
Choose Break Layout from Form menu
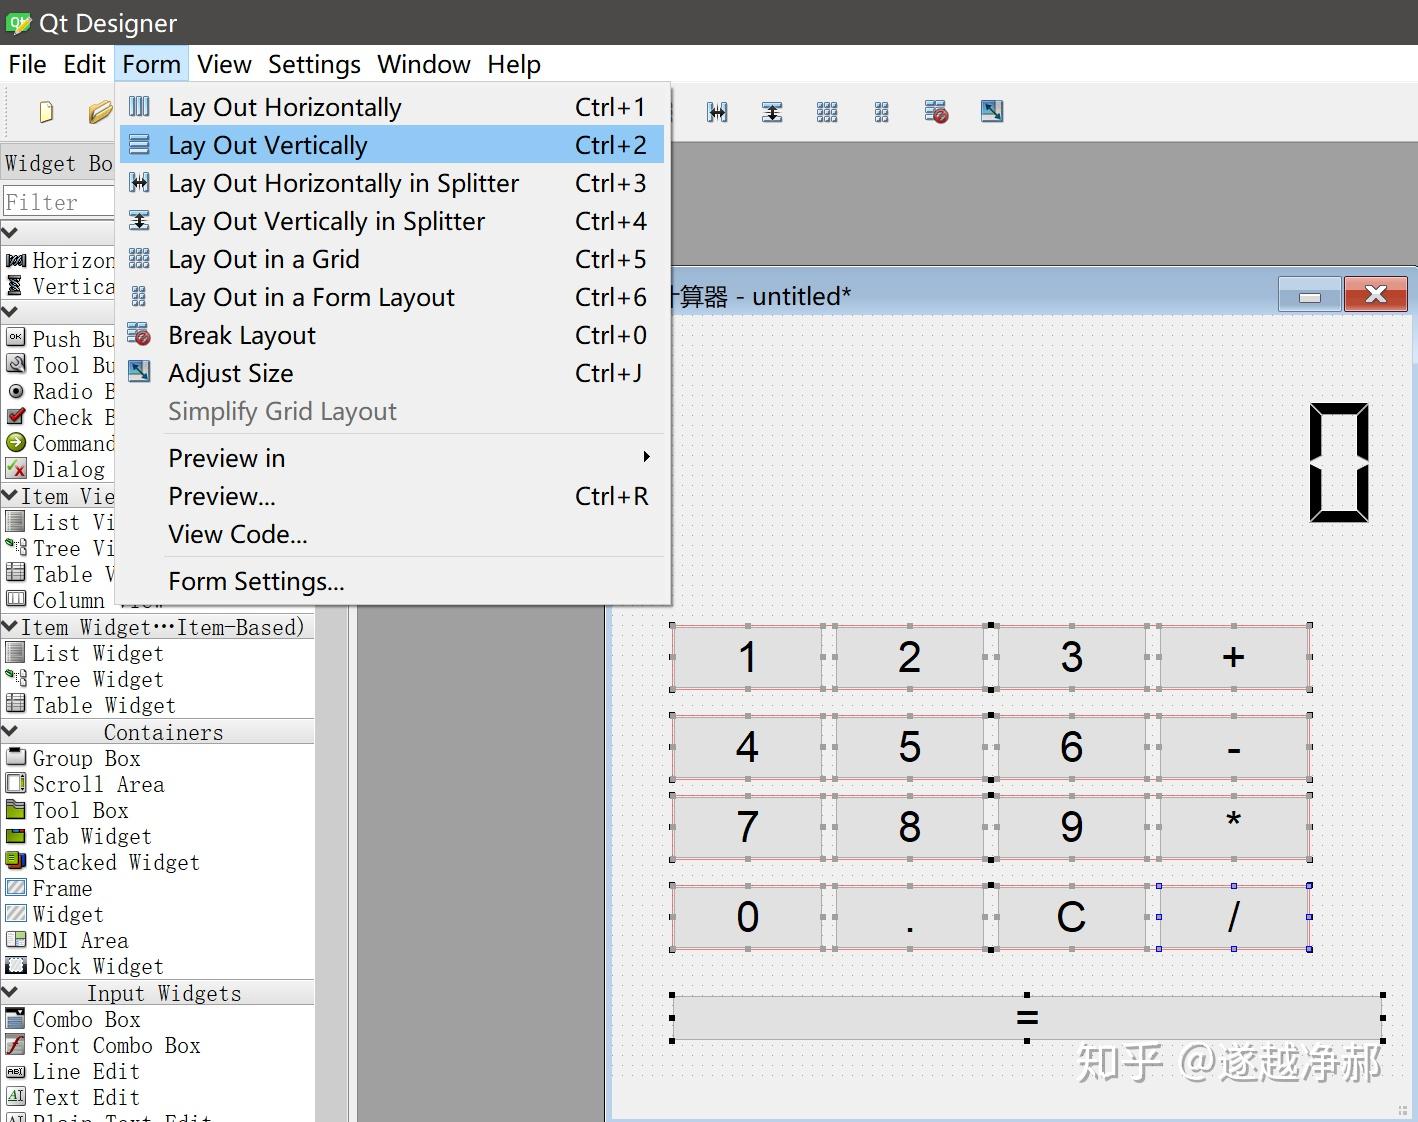click(x=392, y=335)
